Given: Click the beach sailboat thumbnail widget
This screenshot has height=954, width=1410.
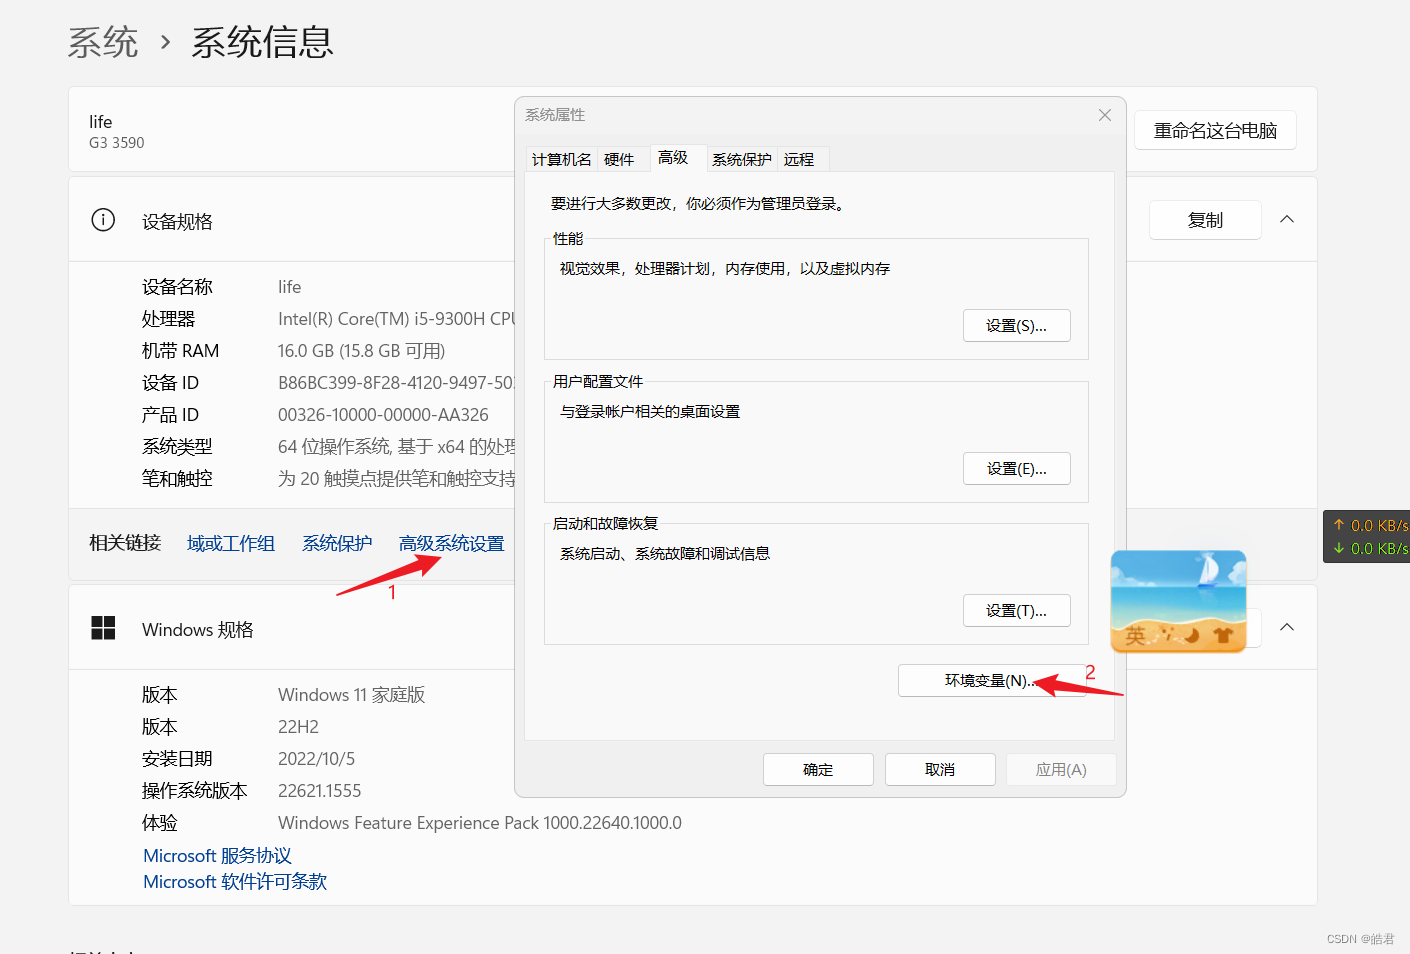Looking at the screenshot, I should [1178, 601].
